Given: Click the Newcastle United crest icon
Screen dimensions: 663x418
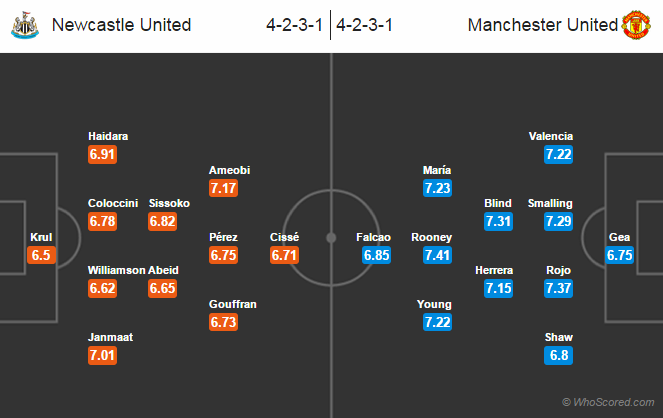Looking at the screenshot, I should 25,25.
